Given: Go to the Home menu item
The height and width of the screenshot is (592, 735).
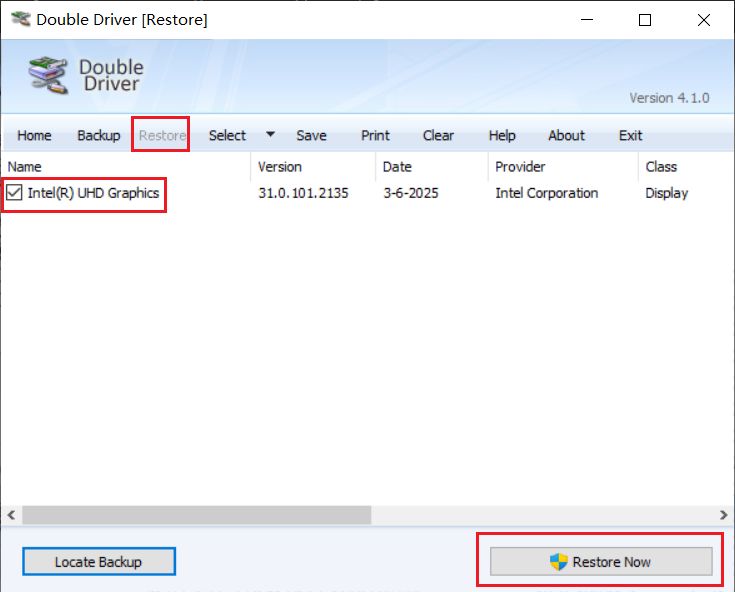Looking at the screenshot, I should (x=34, y=136).
